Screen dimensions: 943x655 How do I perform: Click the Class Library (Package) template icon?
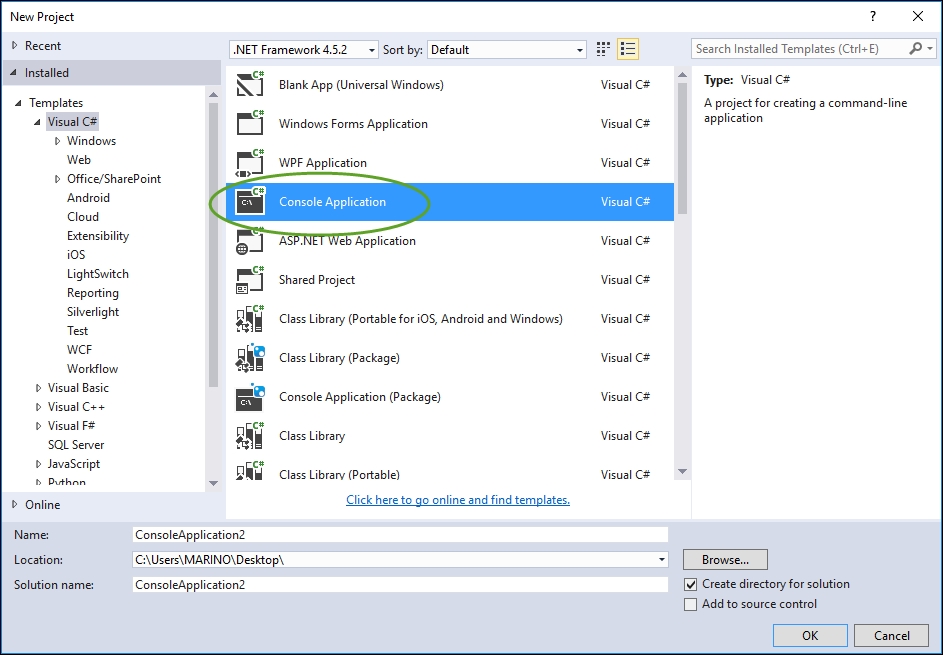tap(250, 358)
